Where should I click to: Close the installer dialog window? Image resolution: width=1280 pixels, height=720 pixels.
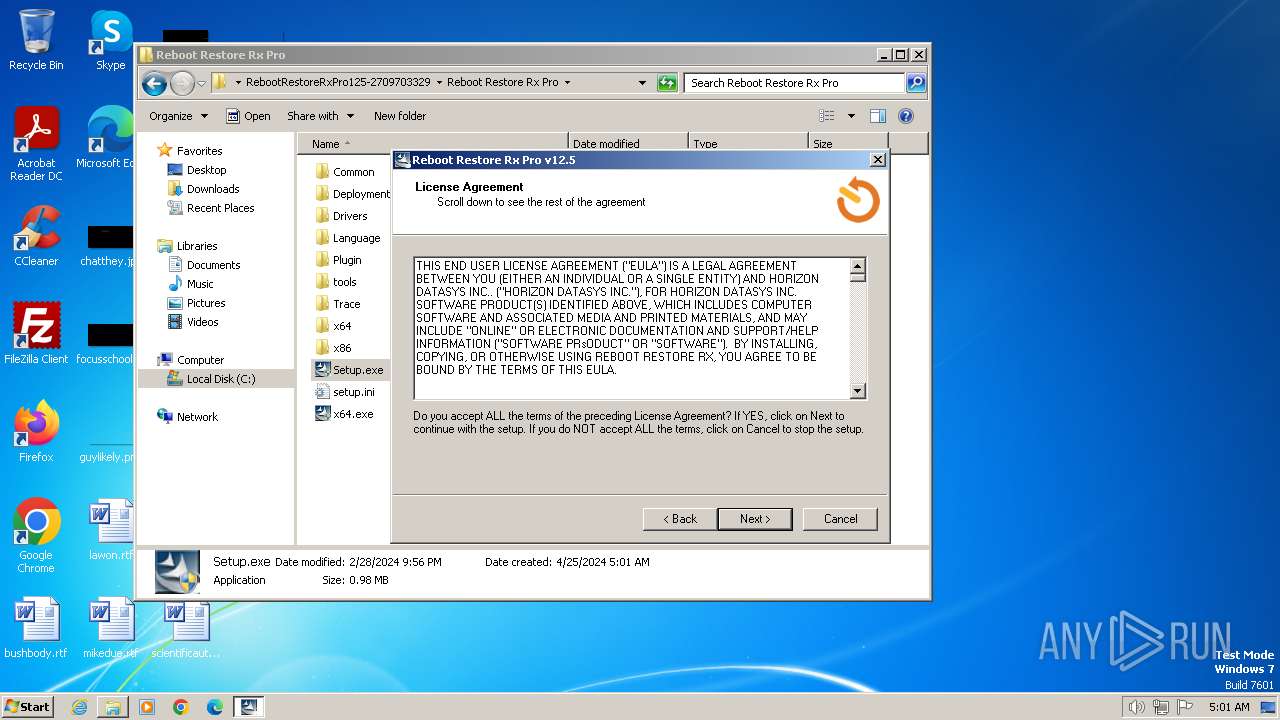877,160
